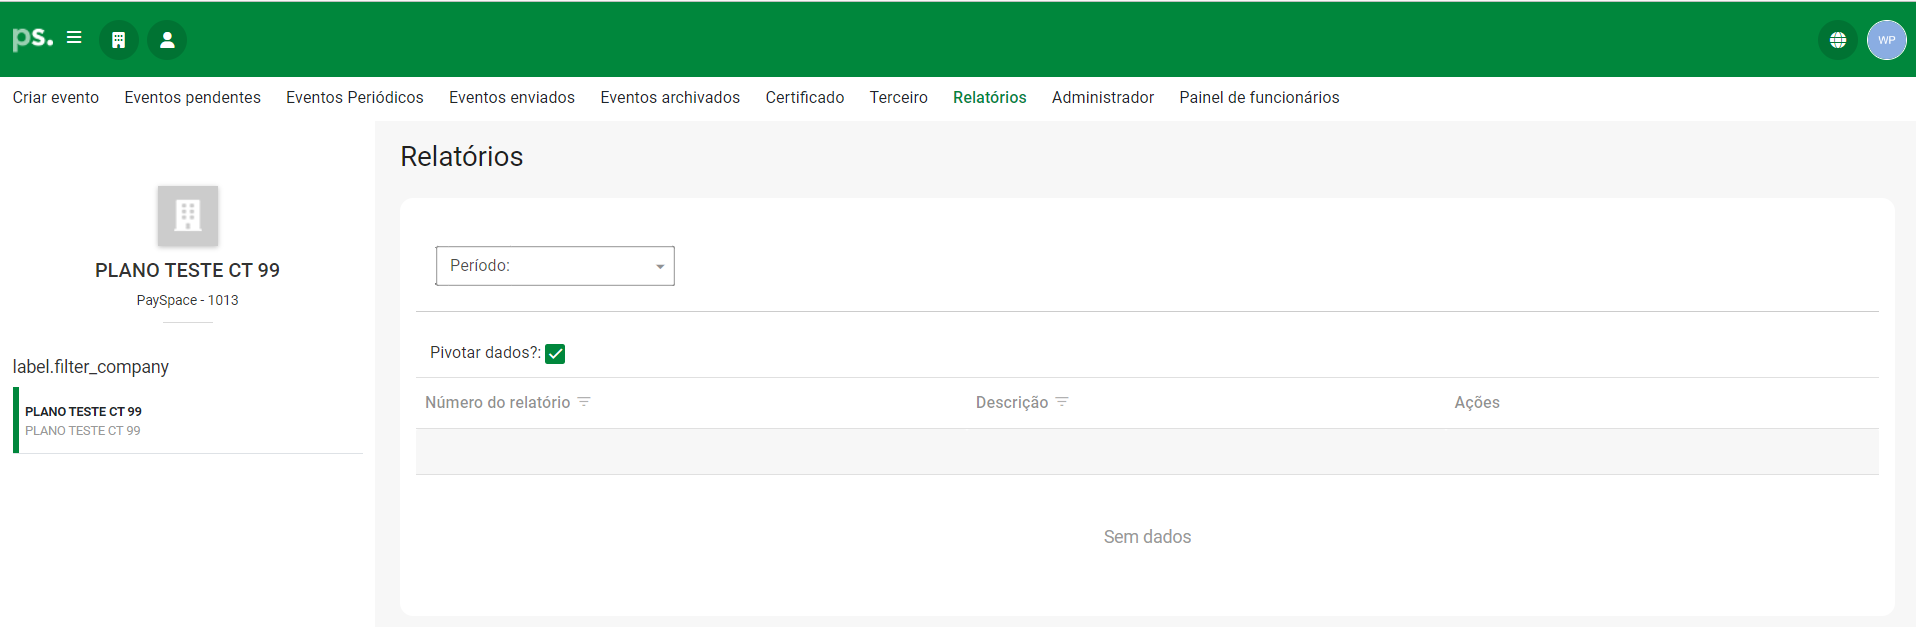
Task: Click the PaySpace 'ps.' logo
Action: 32,39
